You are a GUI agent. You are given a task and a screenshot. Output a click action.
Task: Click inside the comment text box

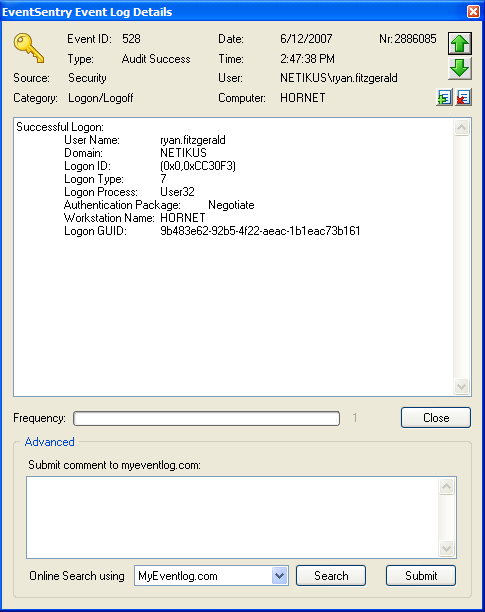pos(233,517)
